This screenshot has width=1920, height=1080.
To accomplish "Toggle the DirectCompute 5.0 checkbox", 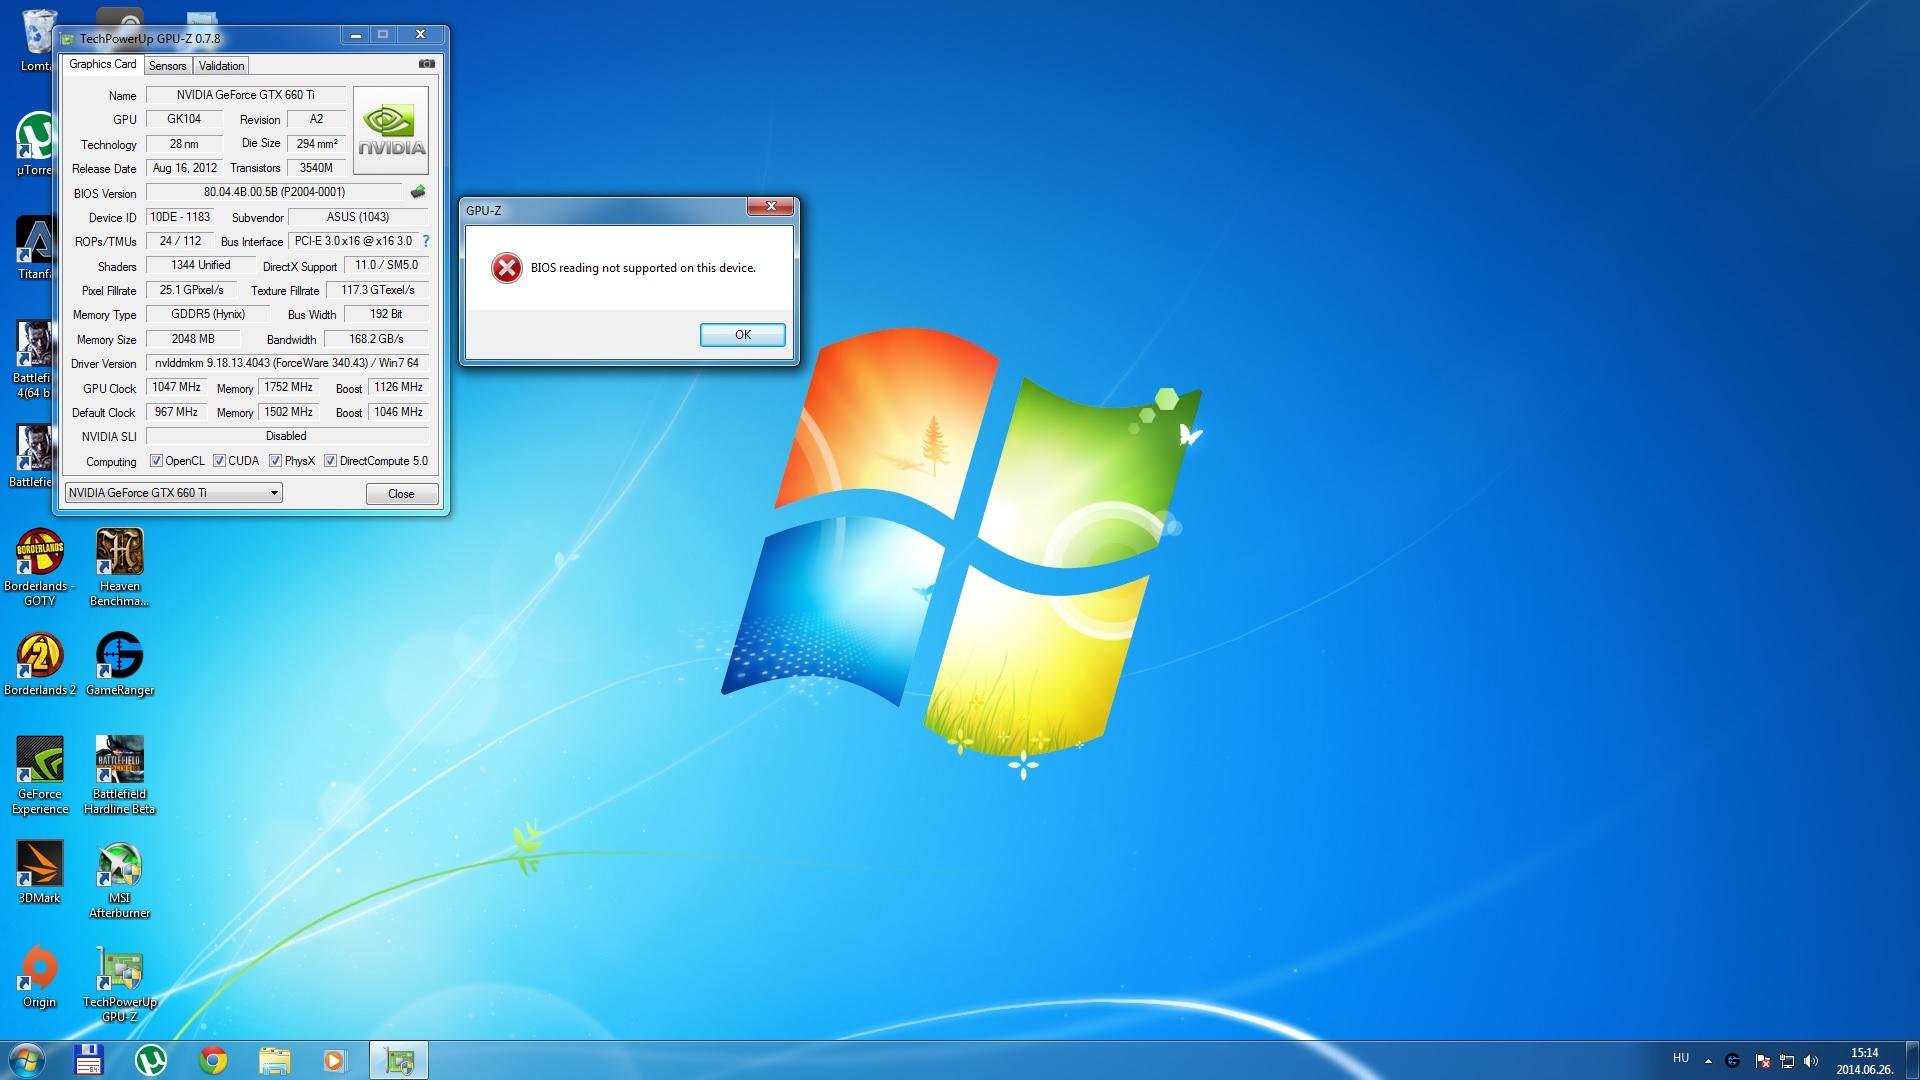I will [x=330, y=461].
